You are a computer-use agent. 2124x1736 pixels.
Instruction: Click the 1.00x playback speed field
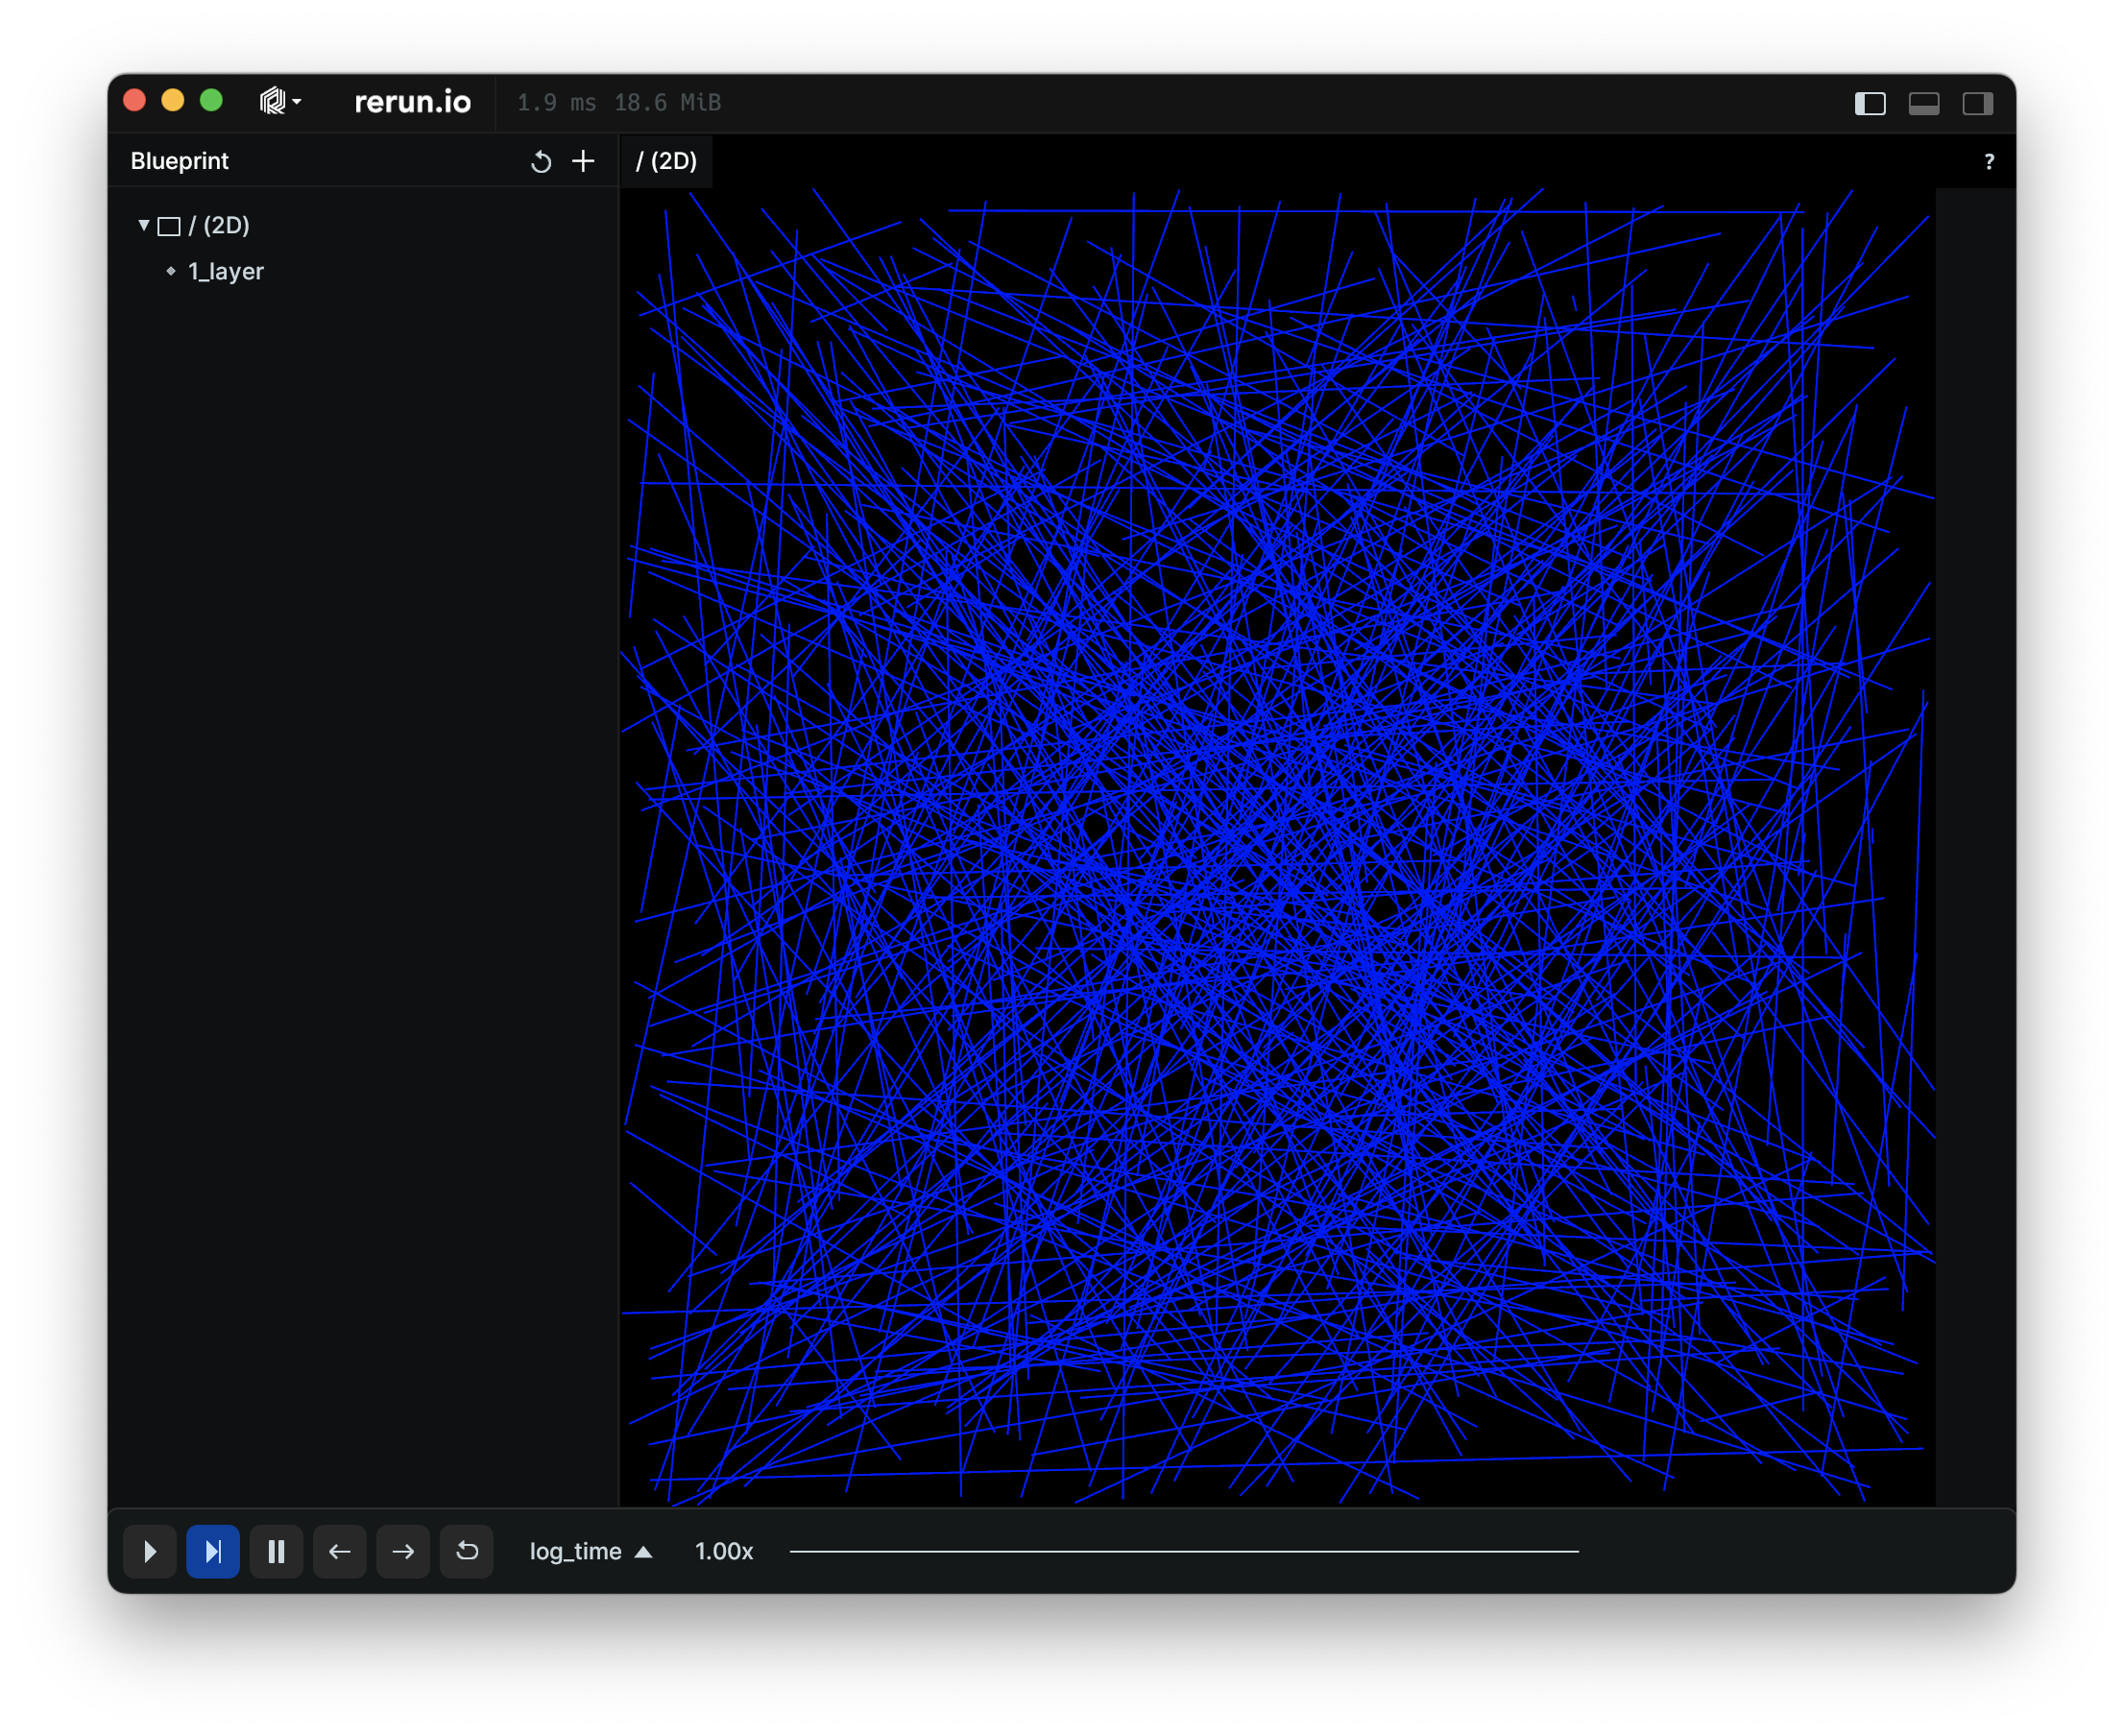point(723,1551)
